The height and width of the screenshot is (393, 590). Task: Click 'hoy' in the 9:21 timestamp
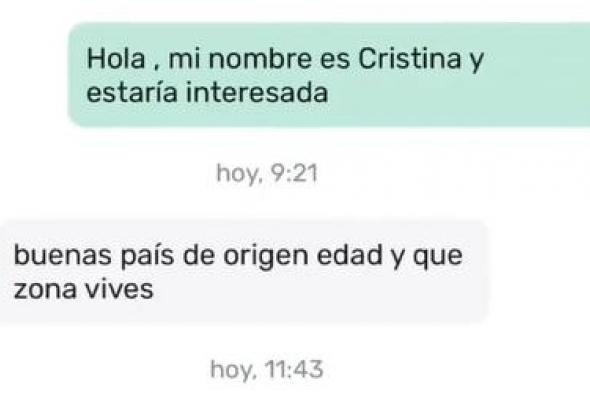pyautogui.click(x=239, y=174)
